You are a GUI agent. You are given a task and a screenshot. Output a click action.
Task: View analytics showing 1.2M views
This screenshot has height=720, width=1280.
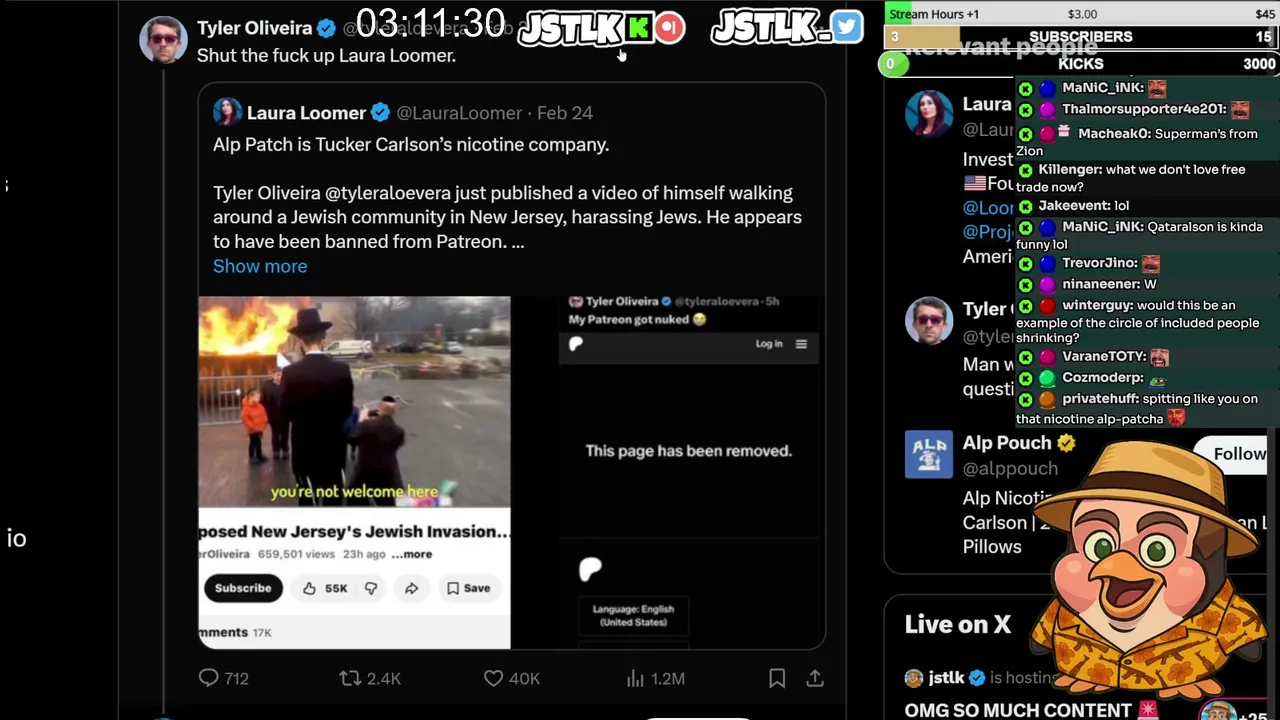pos(635,678)
